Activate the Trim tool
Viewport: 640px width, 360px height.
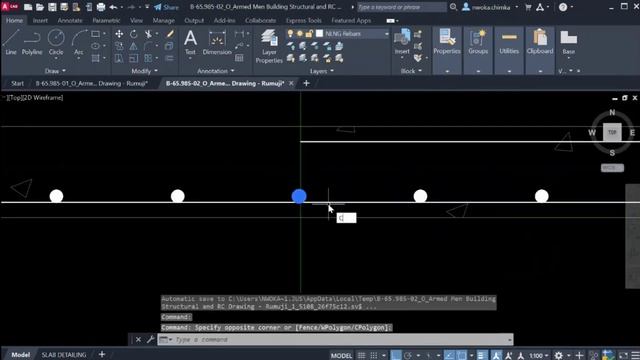point(148,34)
